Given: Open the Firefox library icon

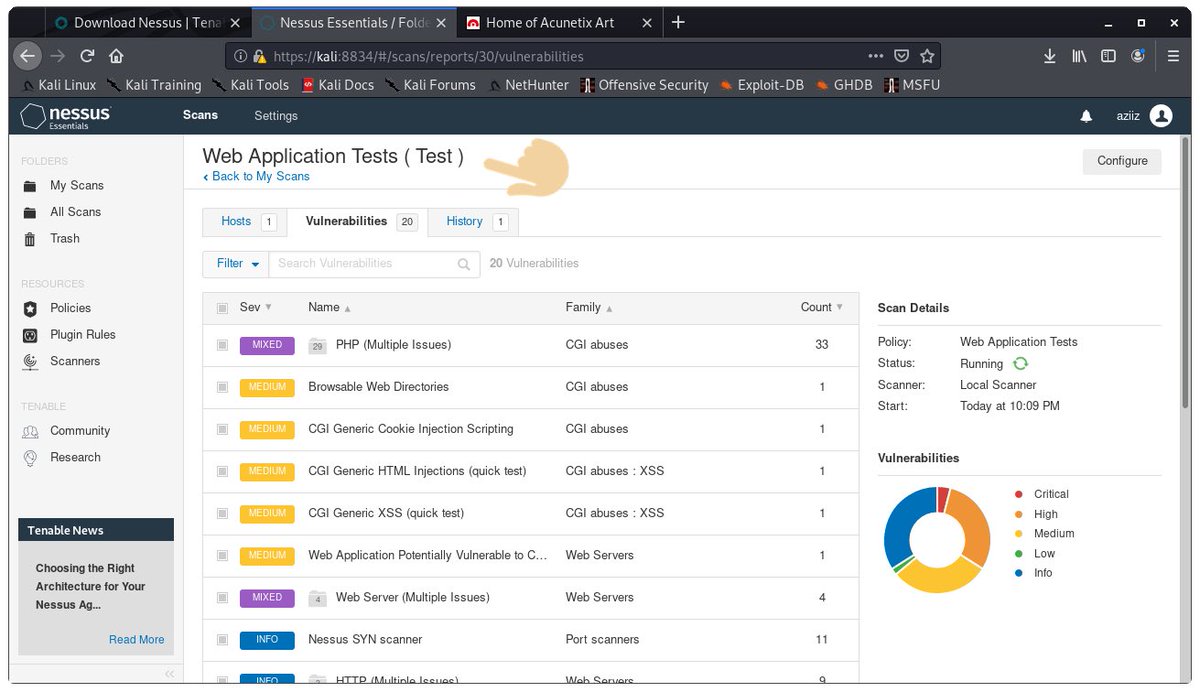Looking at the screenshot, I should pyautogui.click(x=1079, y=57).
